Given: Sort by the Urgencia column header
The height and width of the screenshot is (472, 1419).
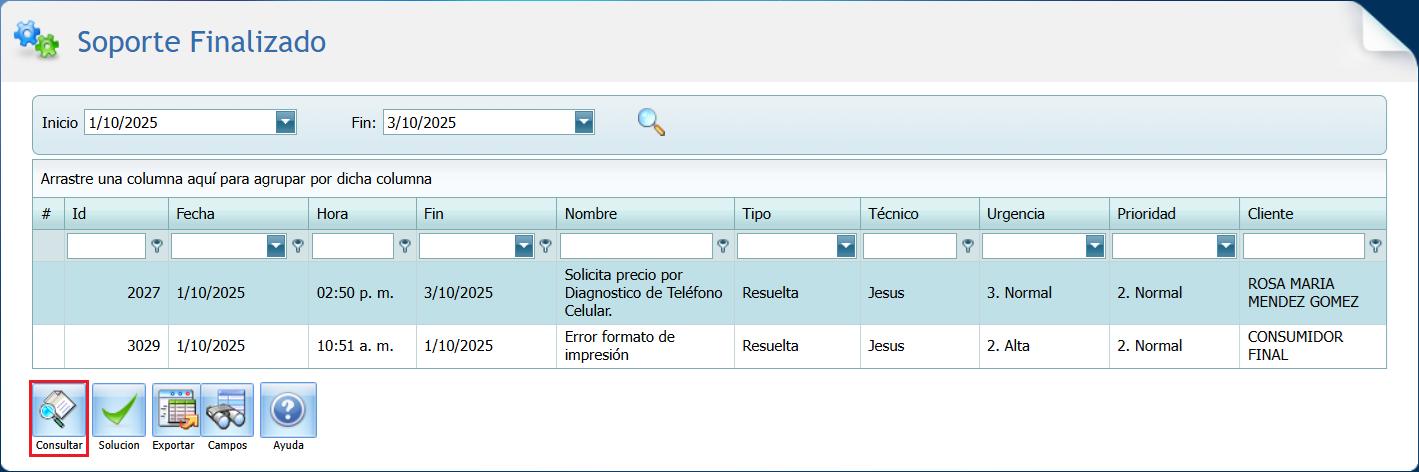Looking at the screenshot, I should click(x=1043, y=214).
